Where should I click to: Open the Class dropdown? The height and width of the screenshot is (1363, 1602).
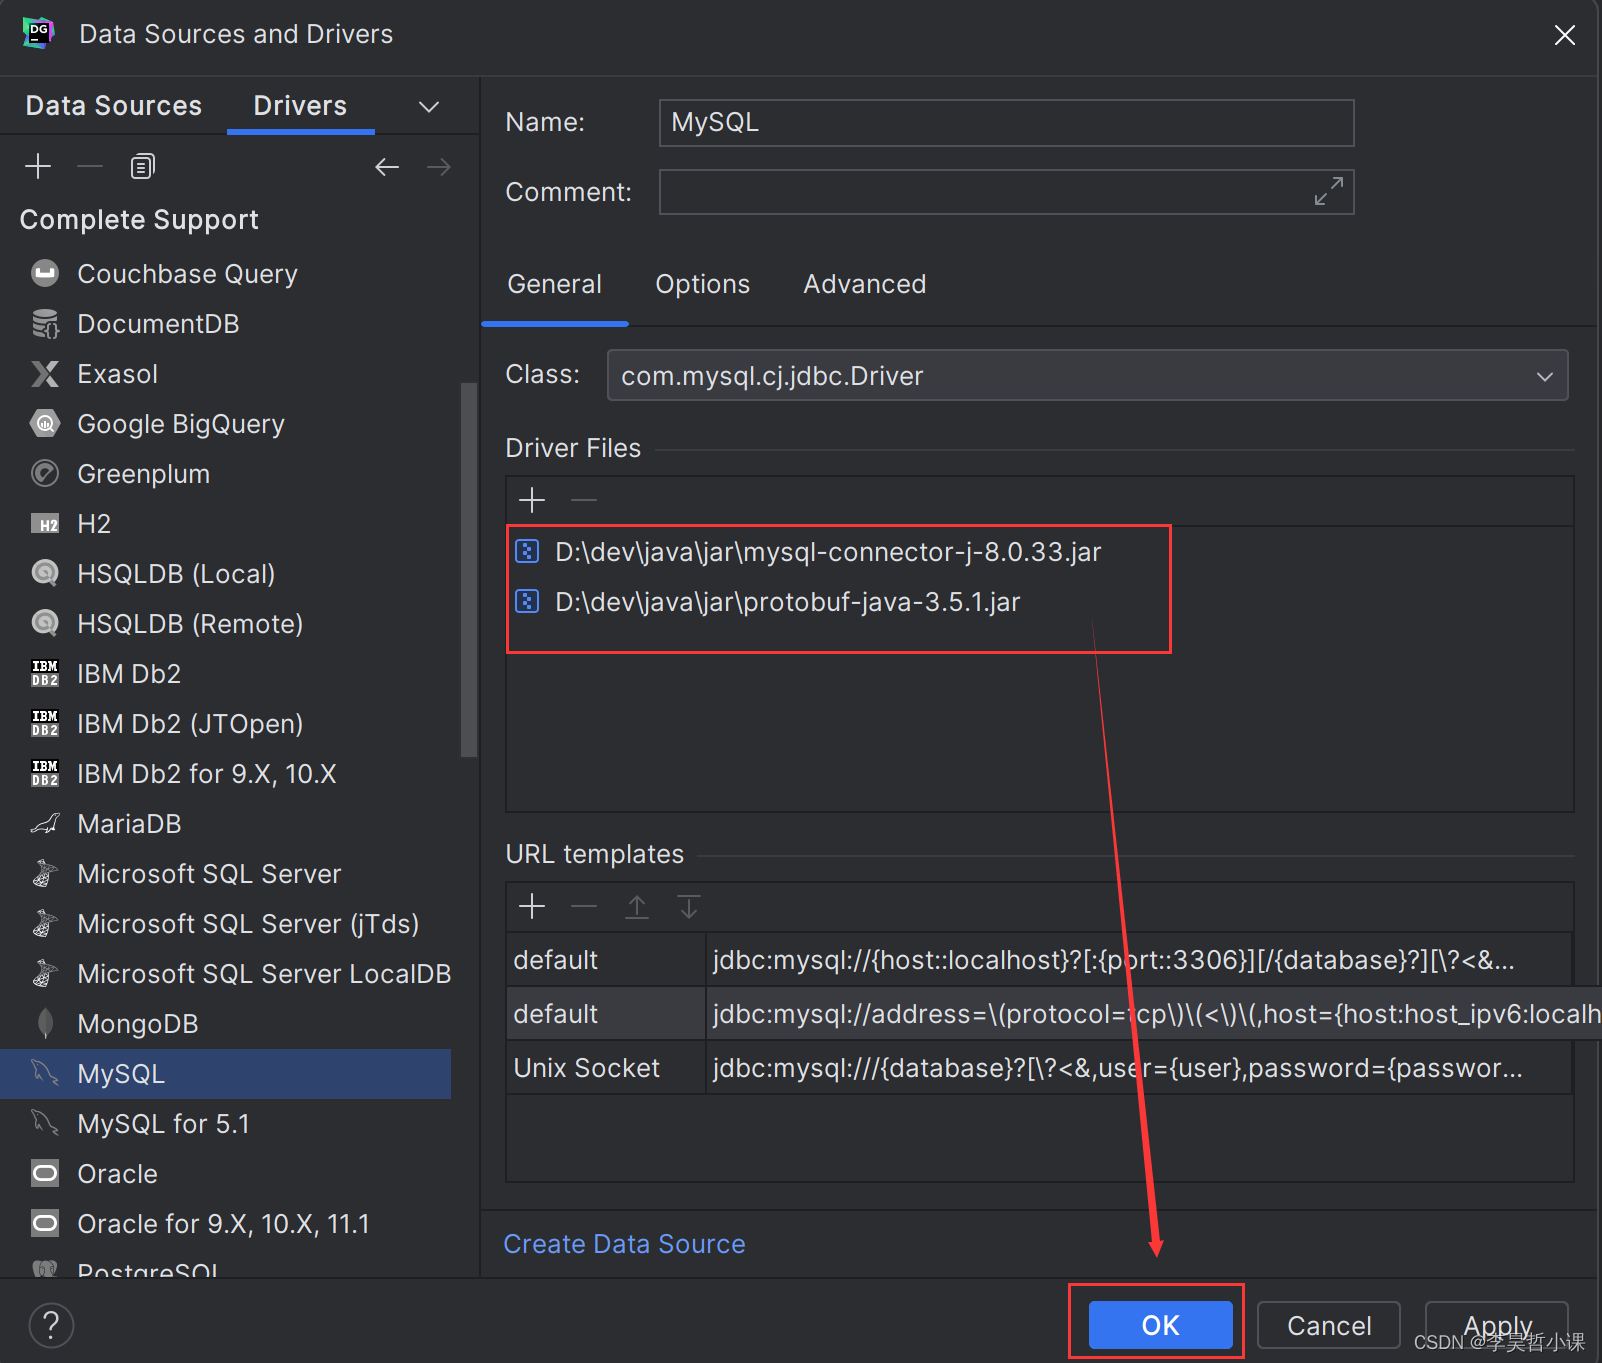pyautogui.click(x=1087, y=375)
